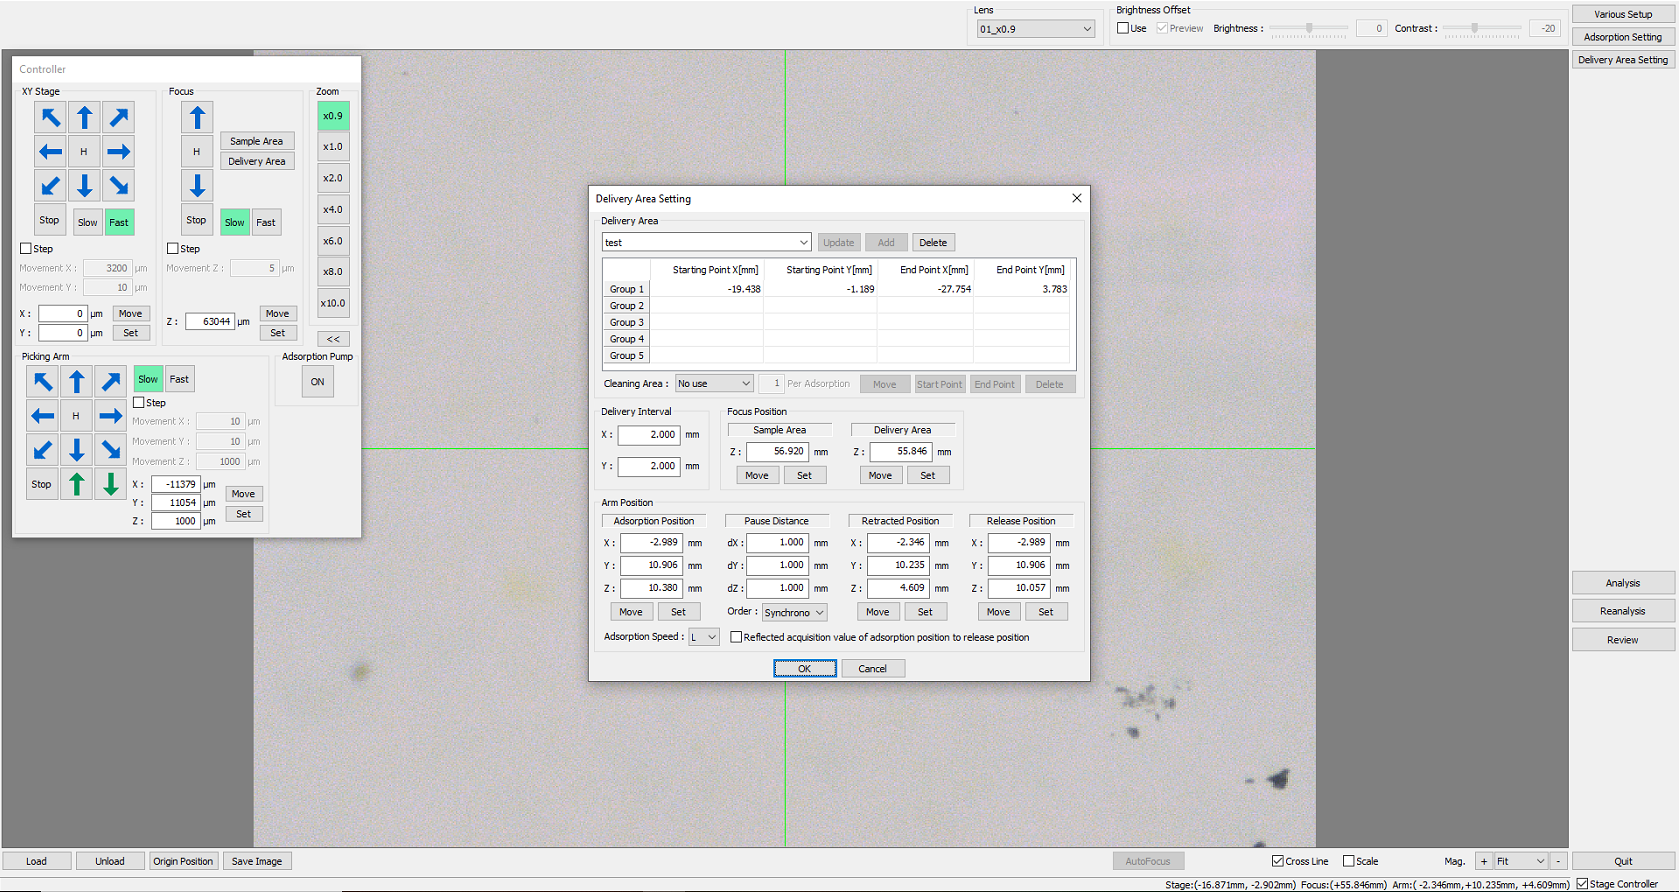
Task: Move XY Stage diagonally up-left
Action: (x=50, y=118)
